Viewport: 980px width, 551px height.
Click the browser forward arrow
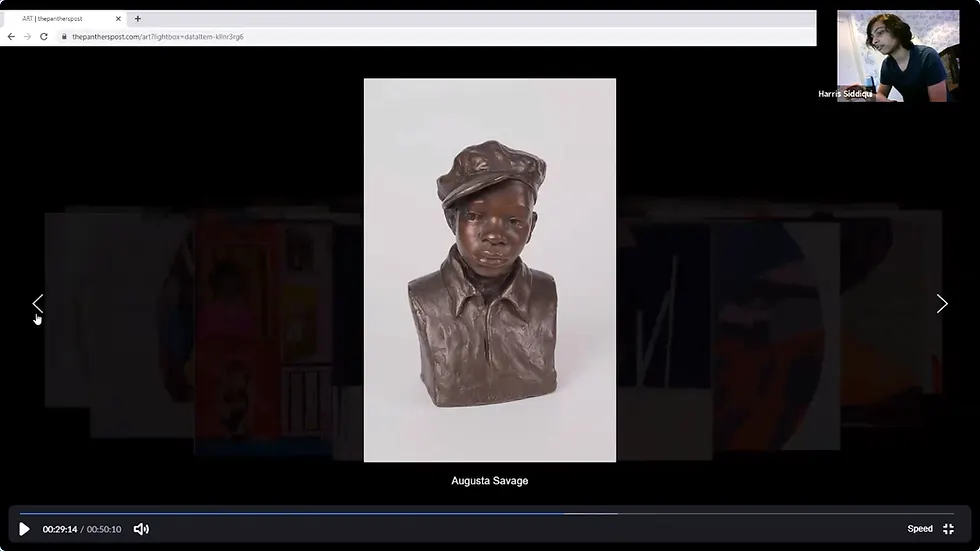(x=27, y=37)
